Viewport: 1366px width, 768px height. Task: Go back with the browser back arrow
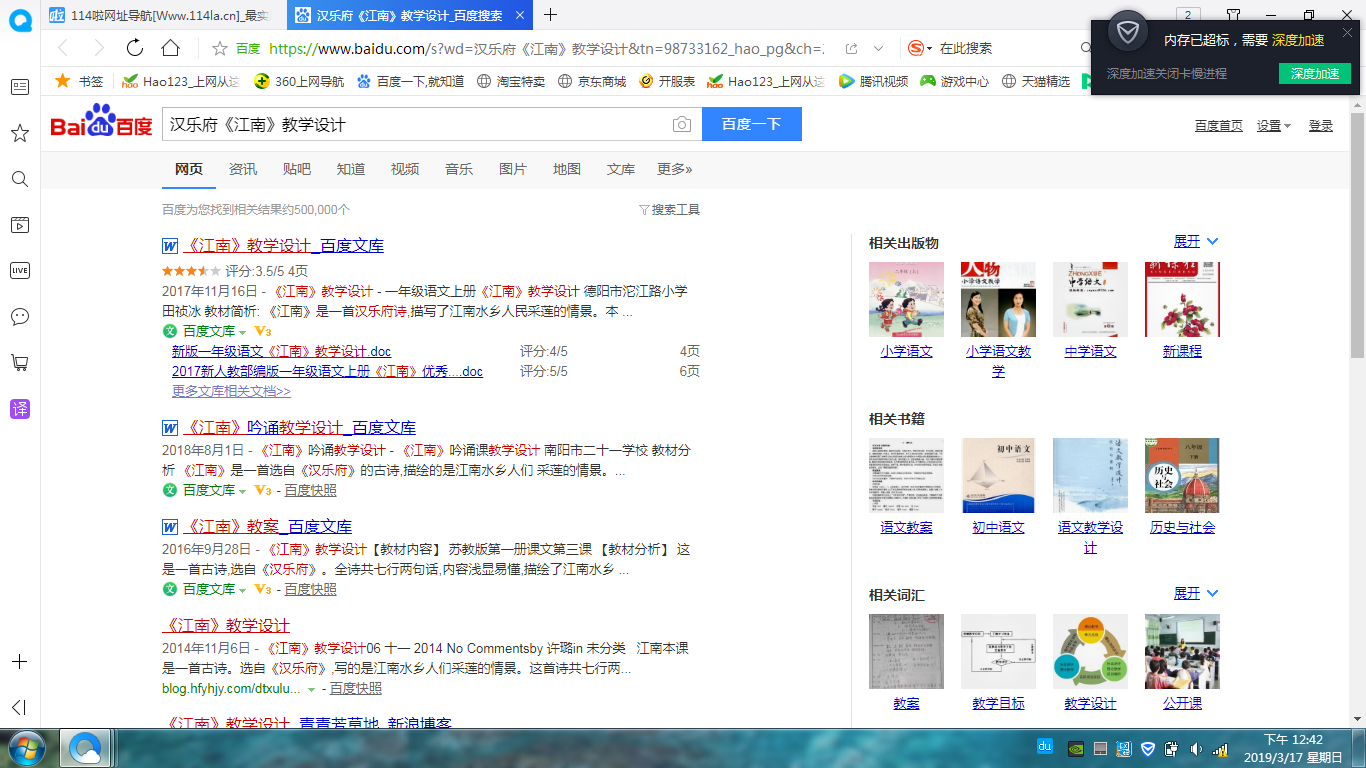coord(62,48)
